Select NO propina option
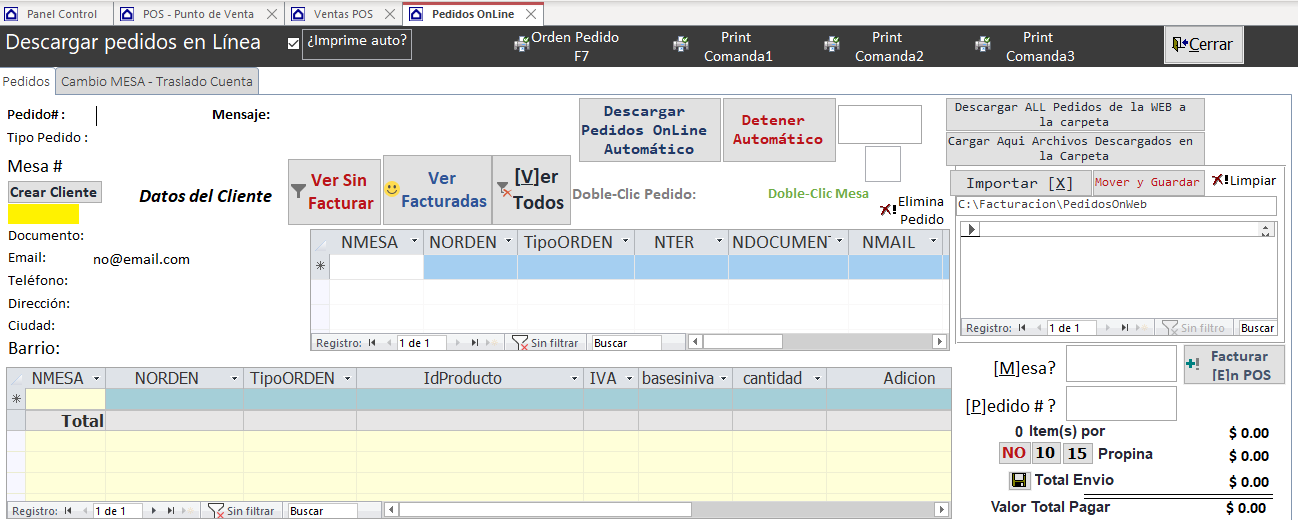1298x520 pixels. tap(1014, 453)
